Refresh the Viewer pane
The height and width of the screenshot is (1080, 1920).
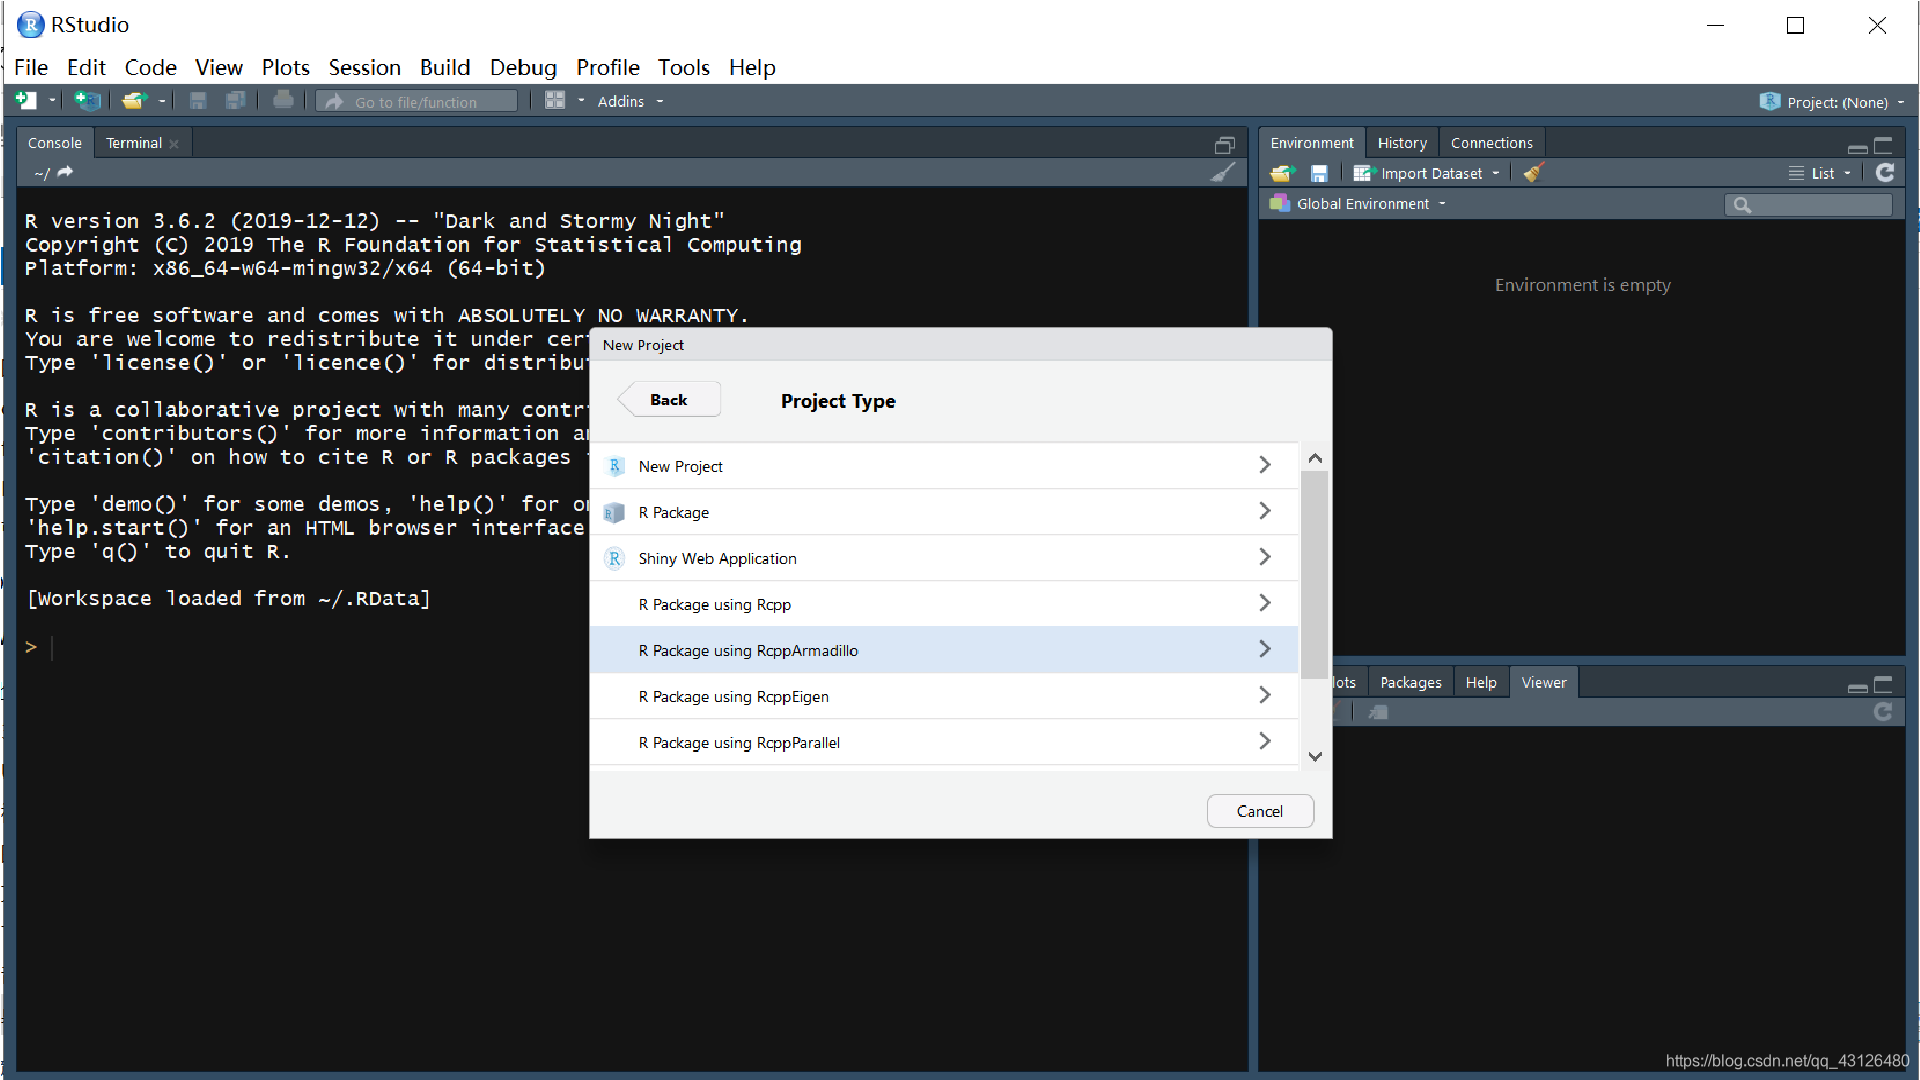[1883, 712]
